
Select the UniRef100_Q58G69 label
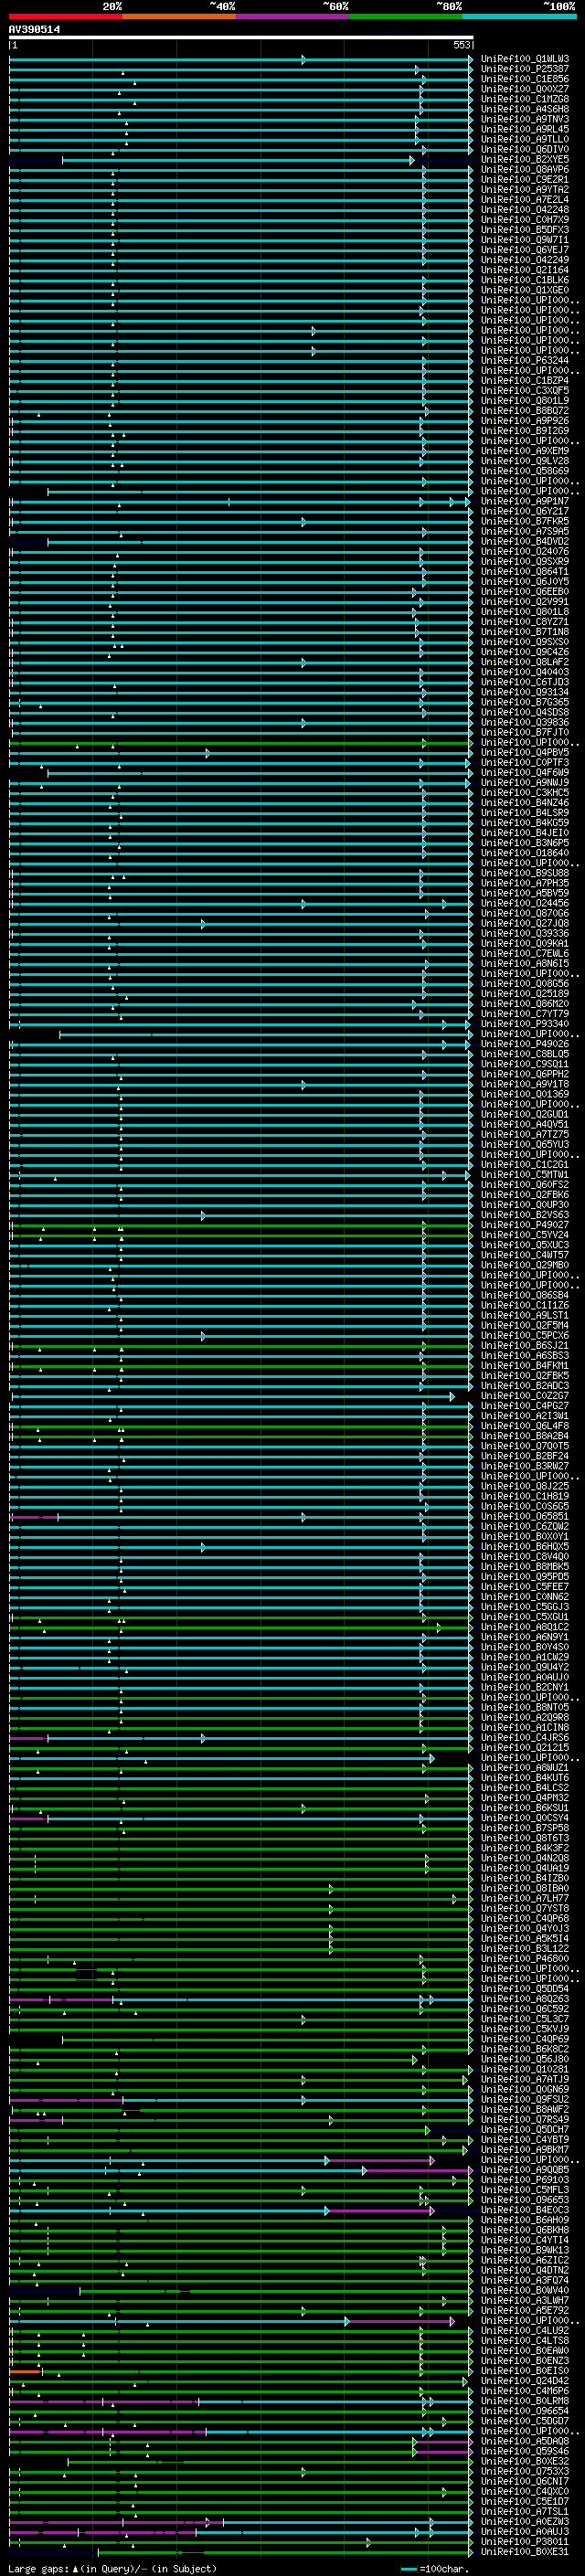point(525,470)
